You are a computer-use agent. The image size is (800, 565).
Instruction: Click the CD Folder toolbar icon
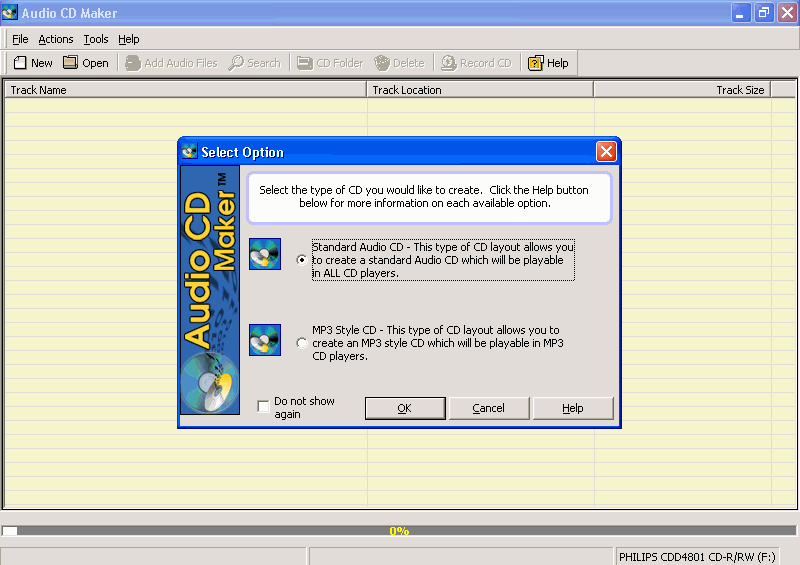(305, 63)
